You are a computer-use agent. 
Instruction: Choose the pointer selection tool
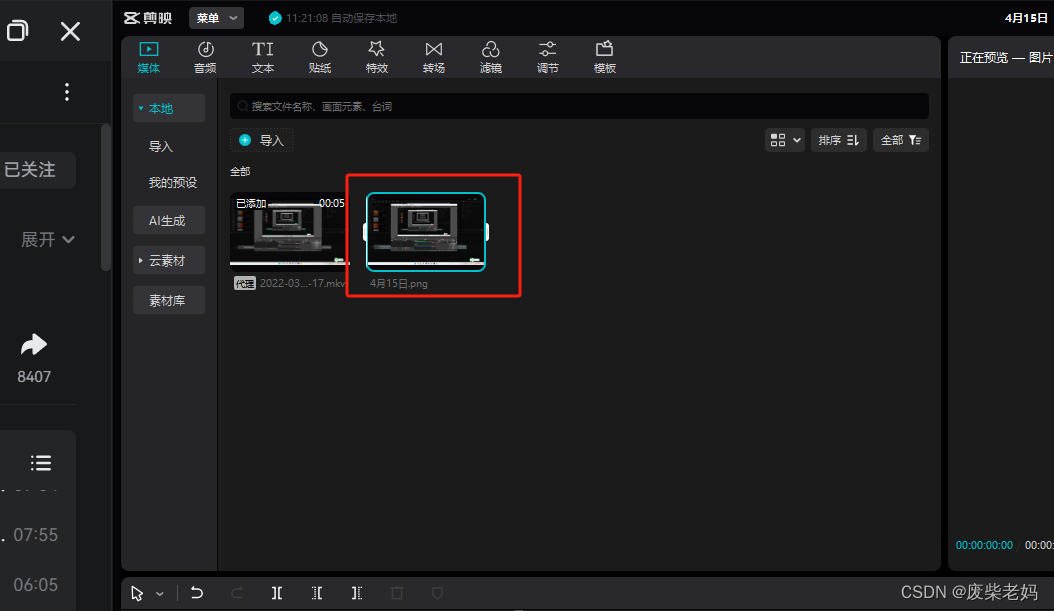point(137,594)
